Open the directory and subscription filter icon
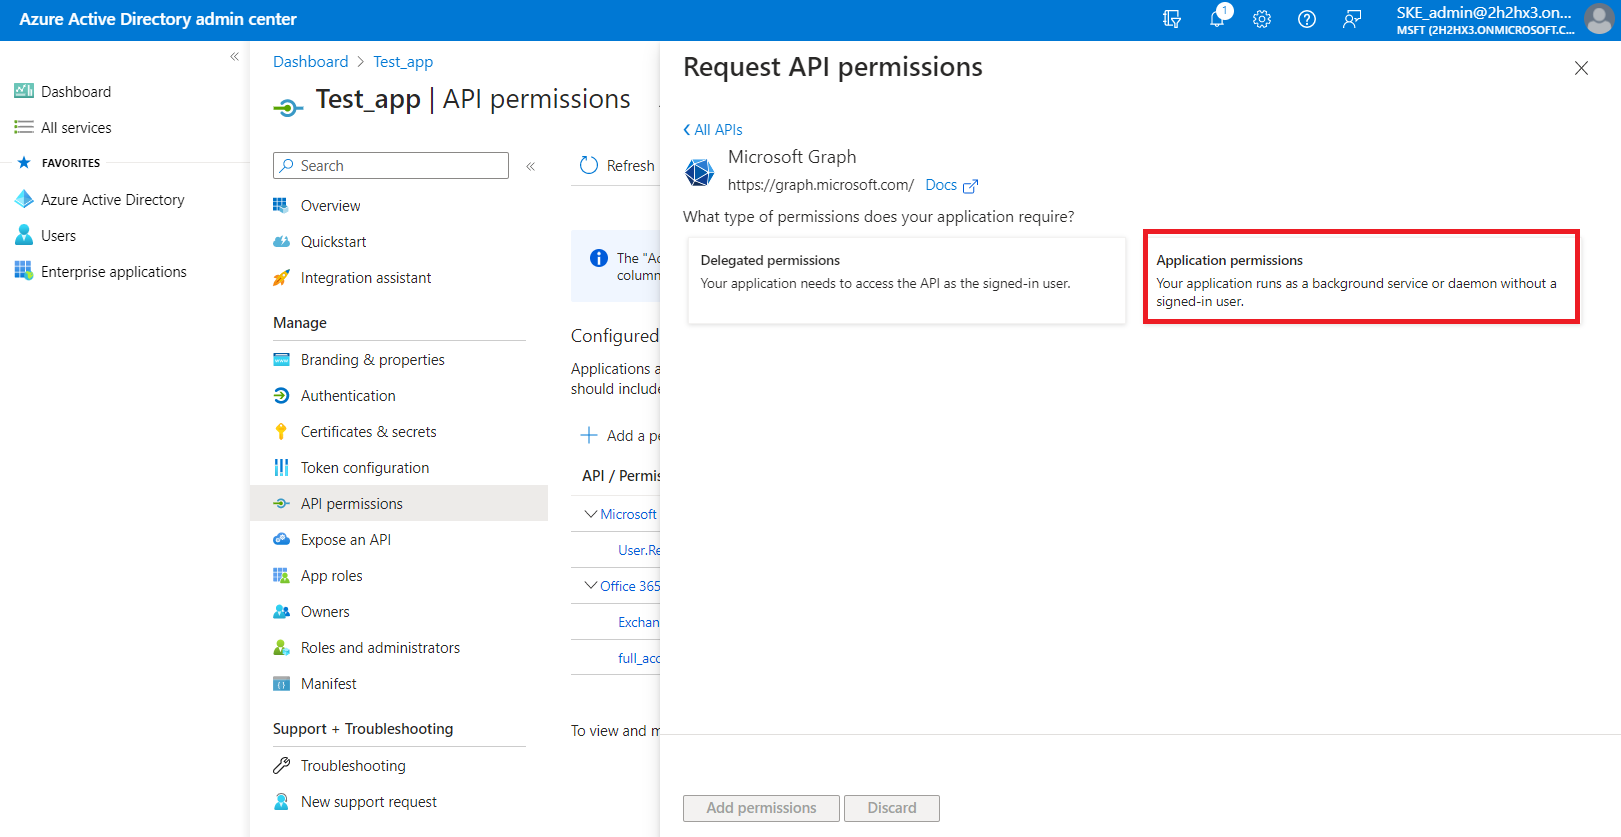 [1172, 19]
